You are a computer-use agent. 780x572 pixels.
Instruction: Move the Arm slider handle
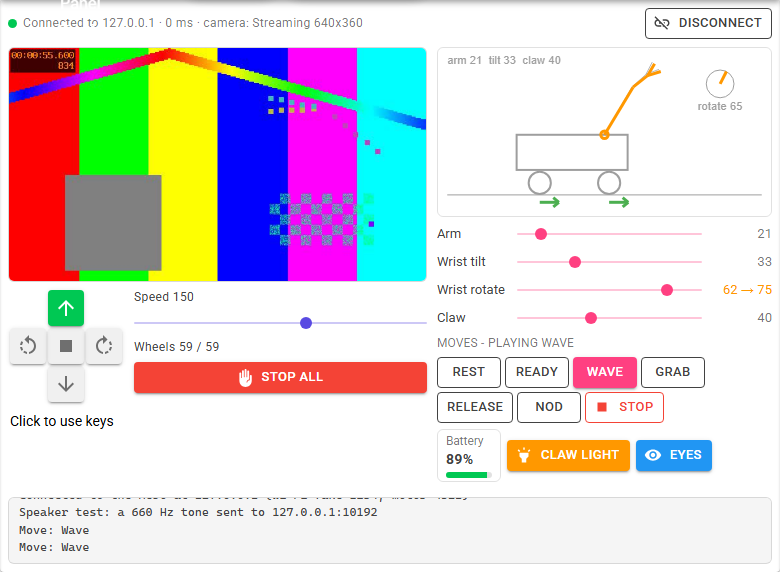click(541, 234)
